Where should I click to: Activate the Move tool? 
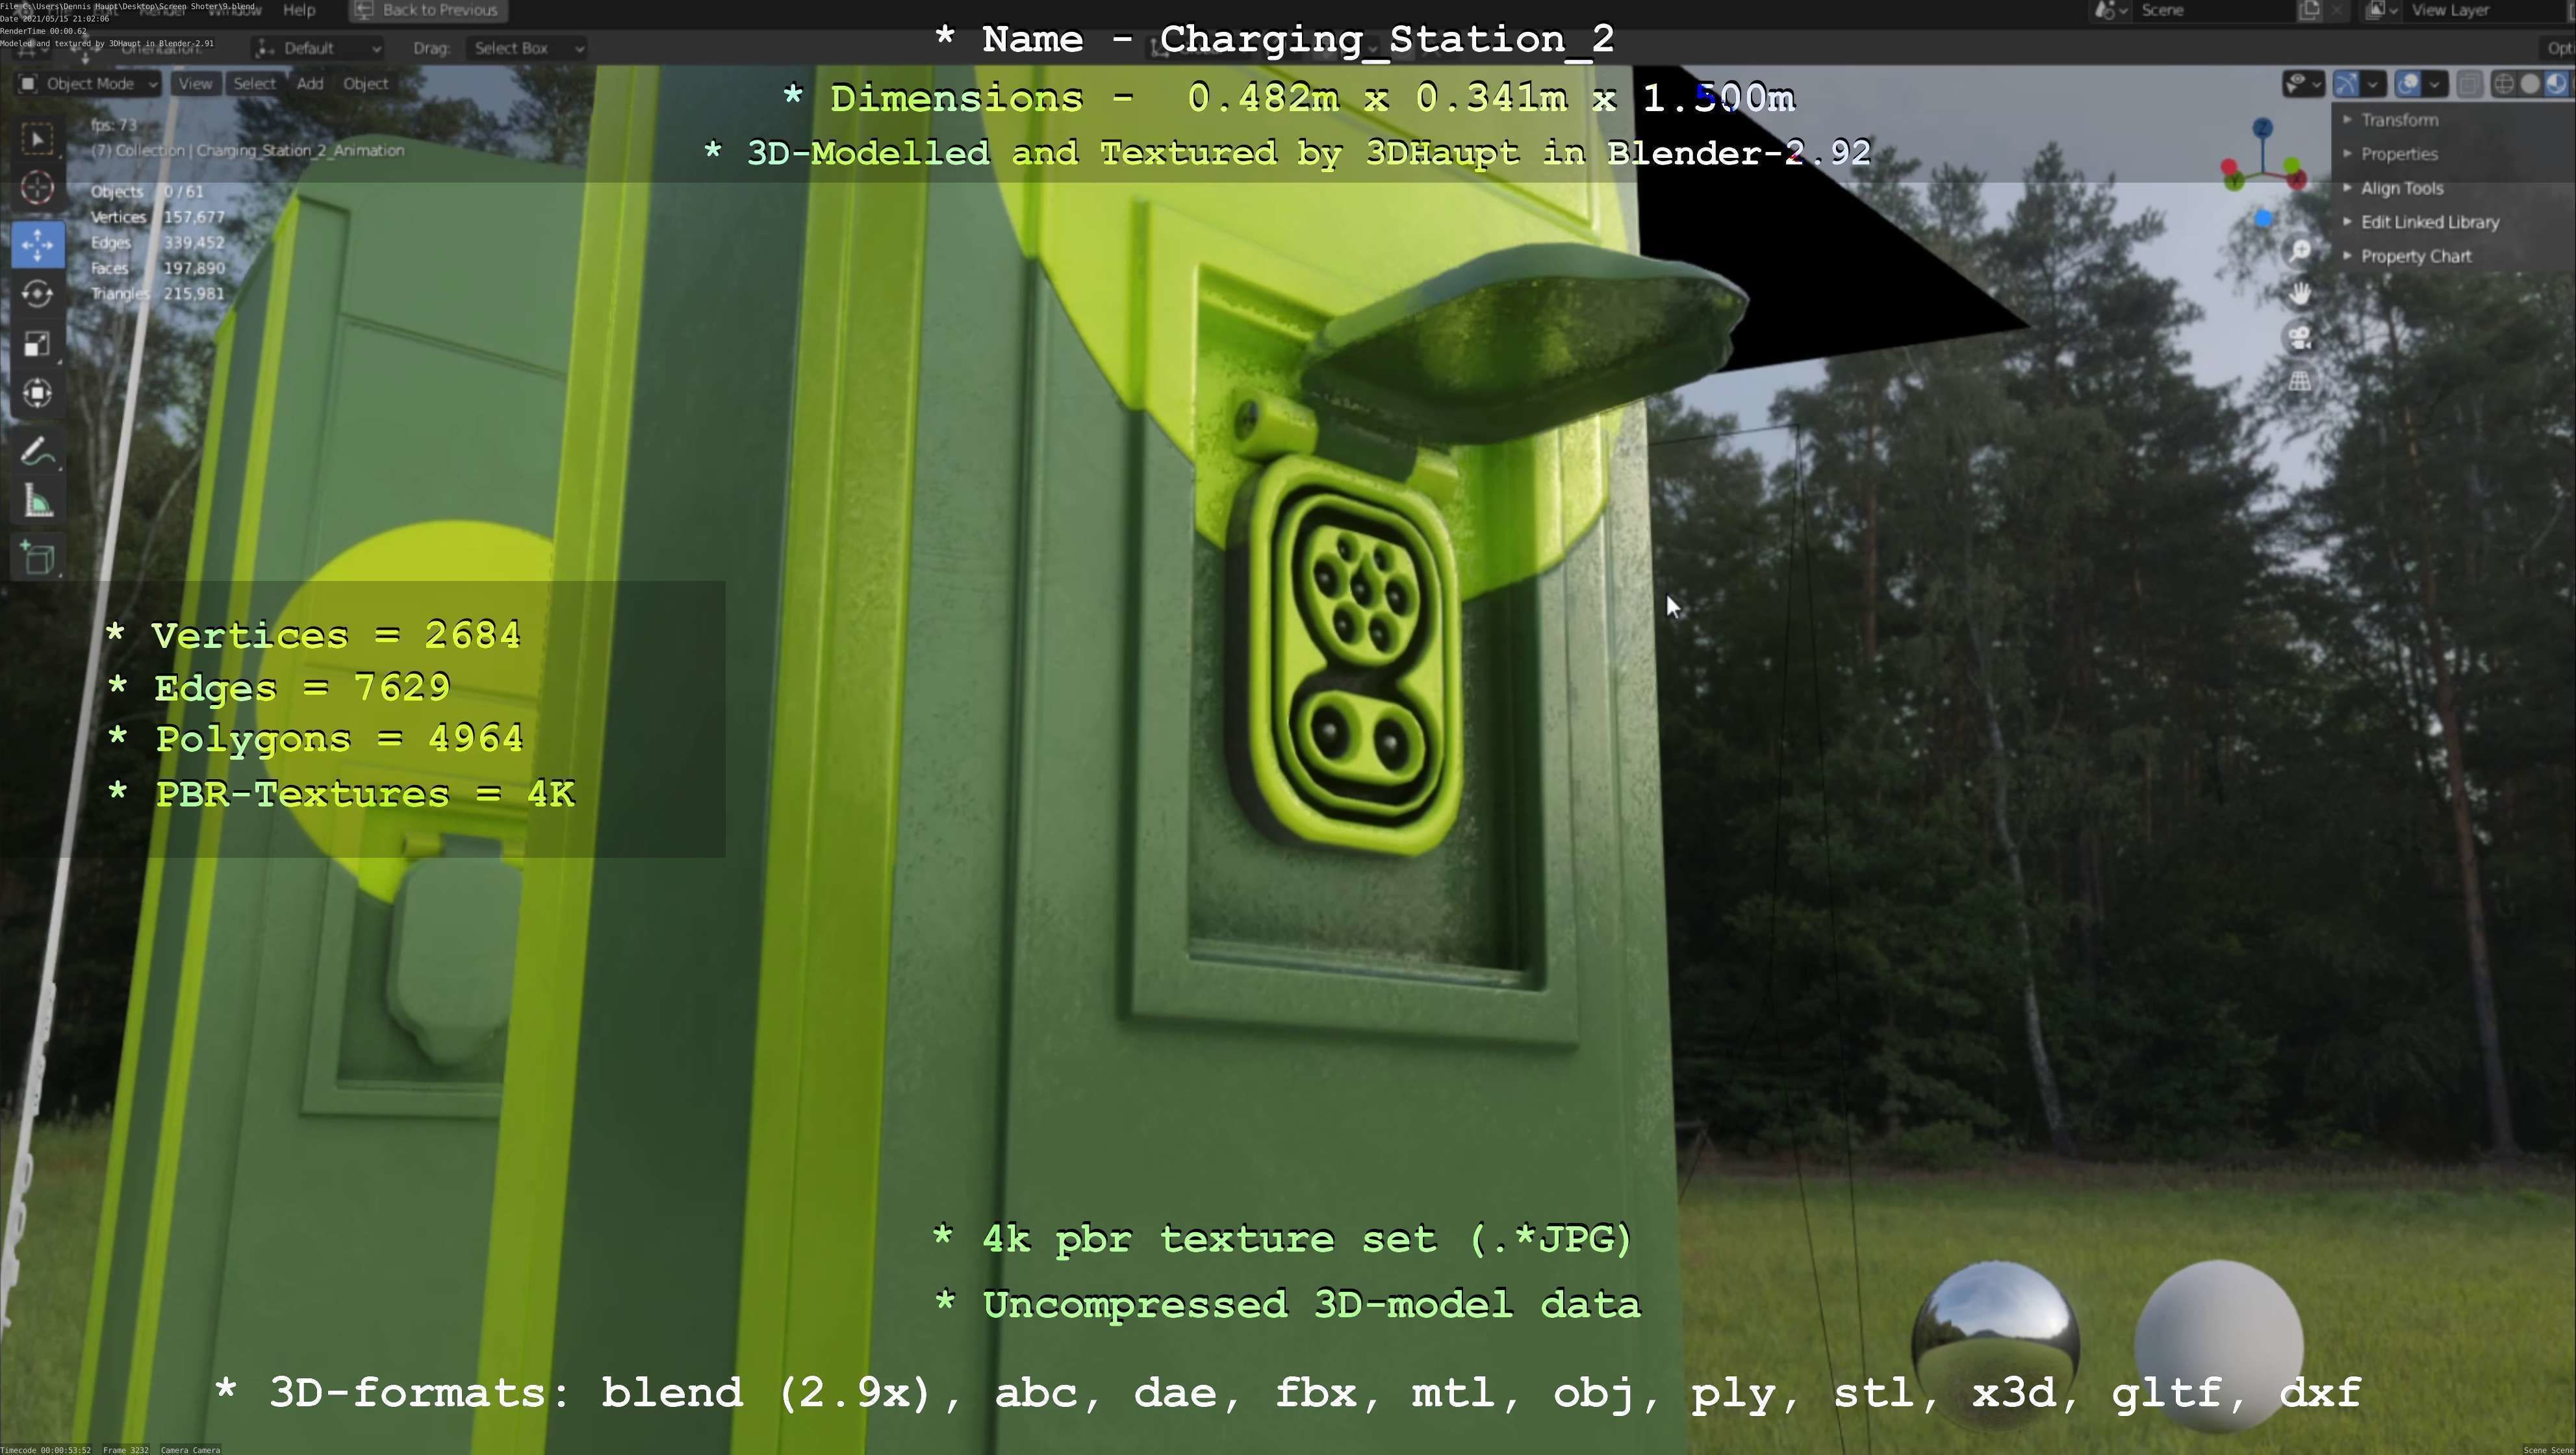[x=38, y=245]
